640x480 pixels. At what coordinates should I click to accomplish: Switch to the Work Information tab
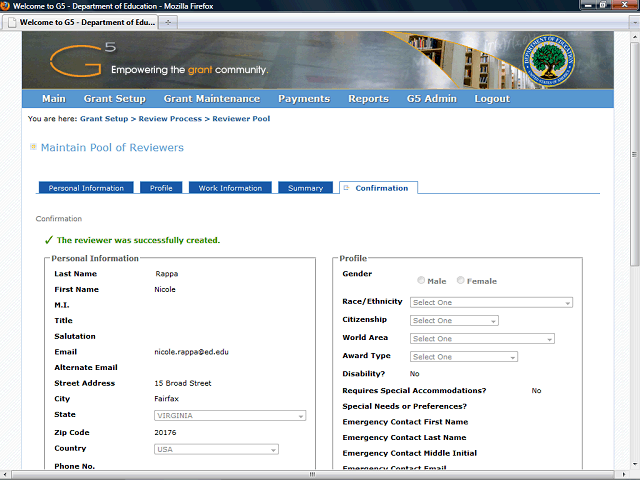click(230, 188)
